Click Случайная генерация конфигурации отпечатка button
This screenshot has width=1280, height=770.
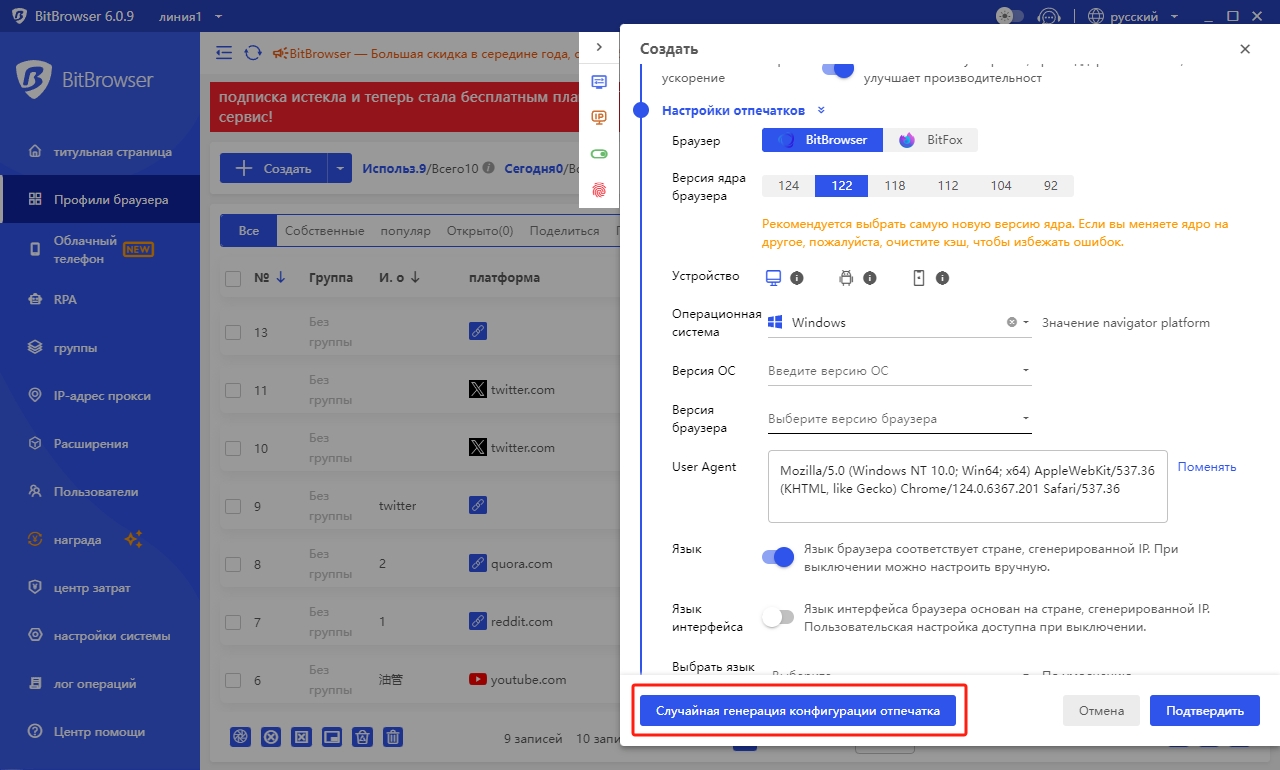[x=798, y=711]
